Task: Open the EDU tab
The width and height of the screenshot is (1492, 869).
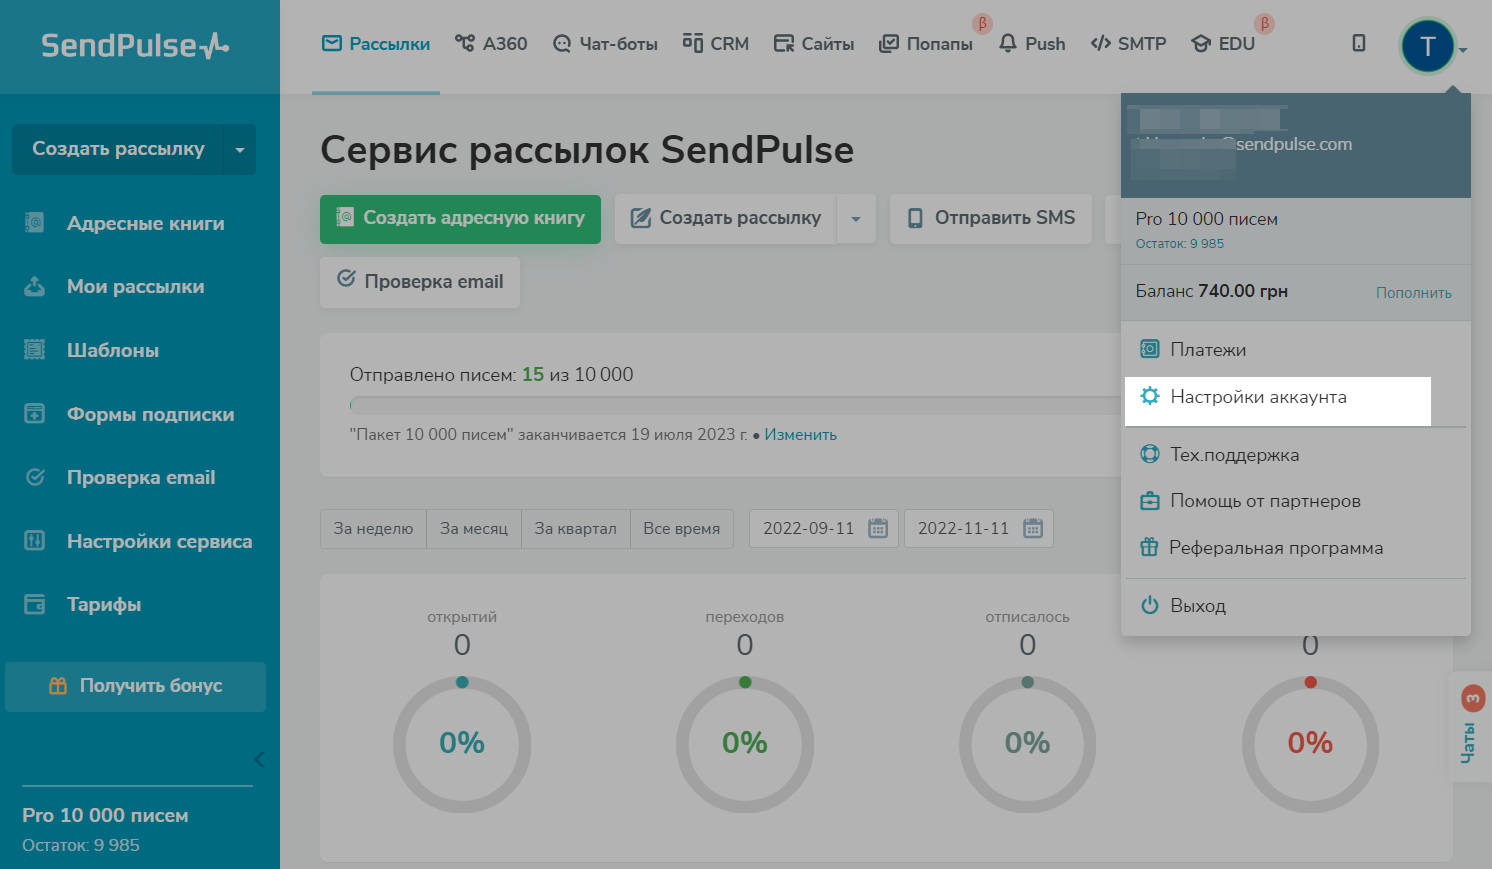Action: tap(1223, 44)
